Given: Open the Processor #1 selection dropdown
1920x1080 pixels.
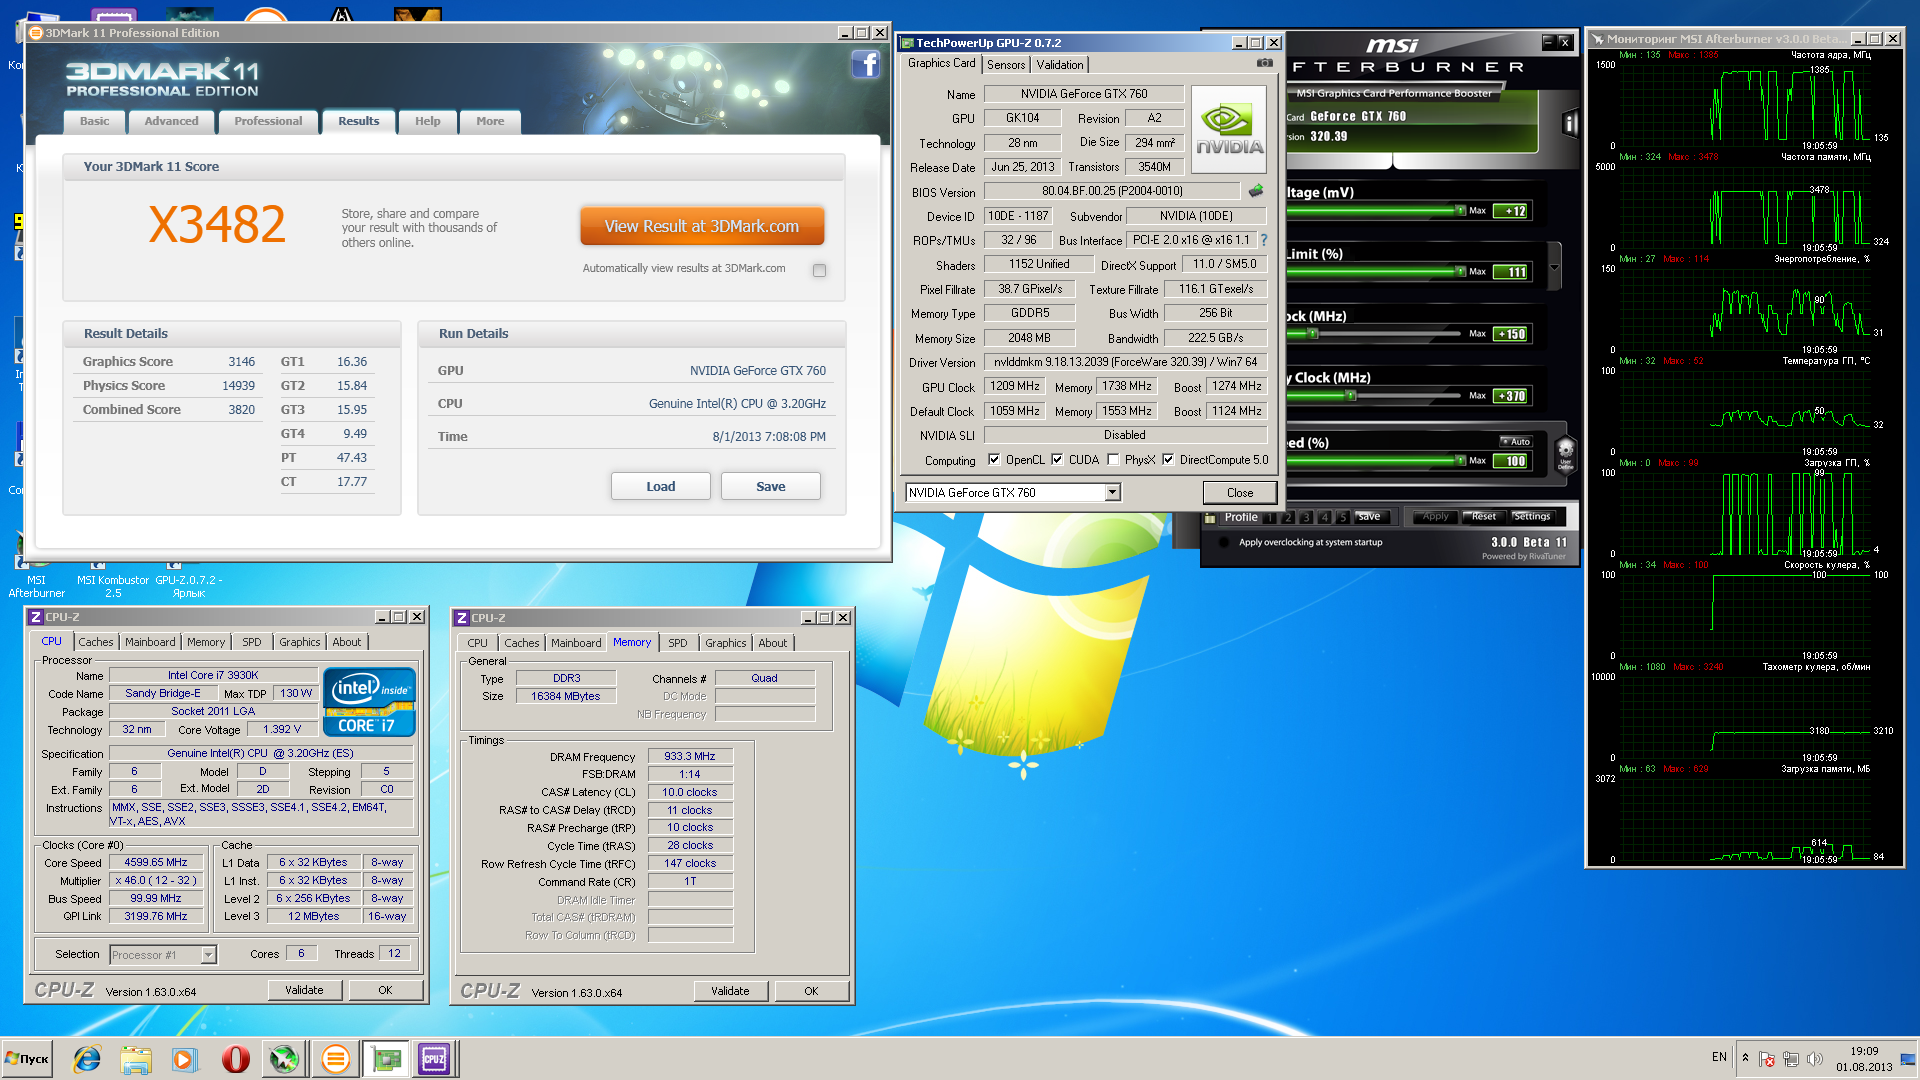Looking at the screenshot, I should tap(208, 955).
